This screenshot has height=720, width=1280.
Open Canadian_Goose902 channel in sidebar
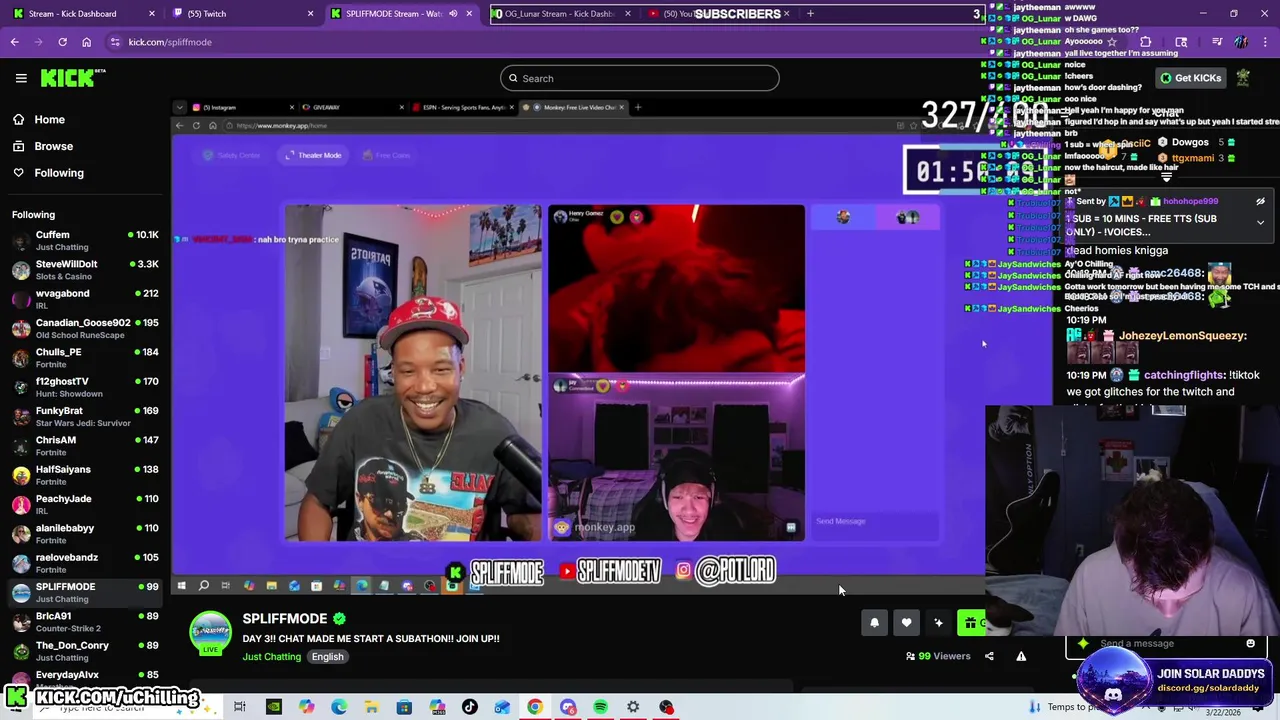tap(84, 328)
